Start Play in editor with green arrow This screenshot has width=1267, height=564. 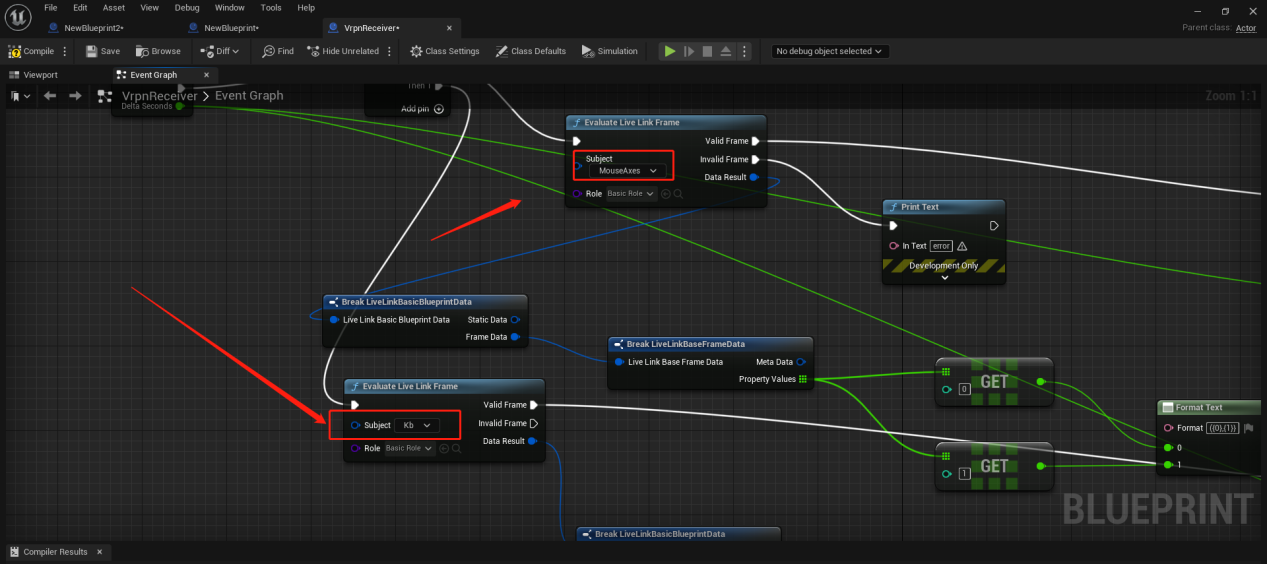coord(670,51)
